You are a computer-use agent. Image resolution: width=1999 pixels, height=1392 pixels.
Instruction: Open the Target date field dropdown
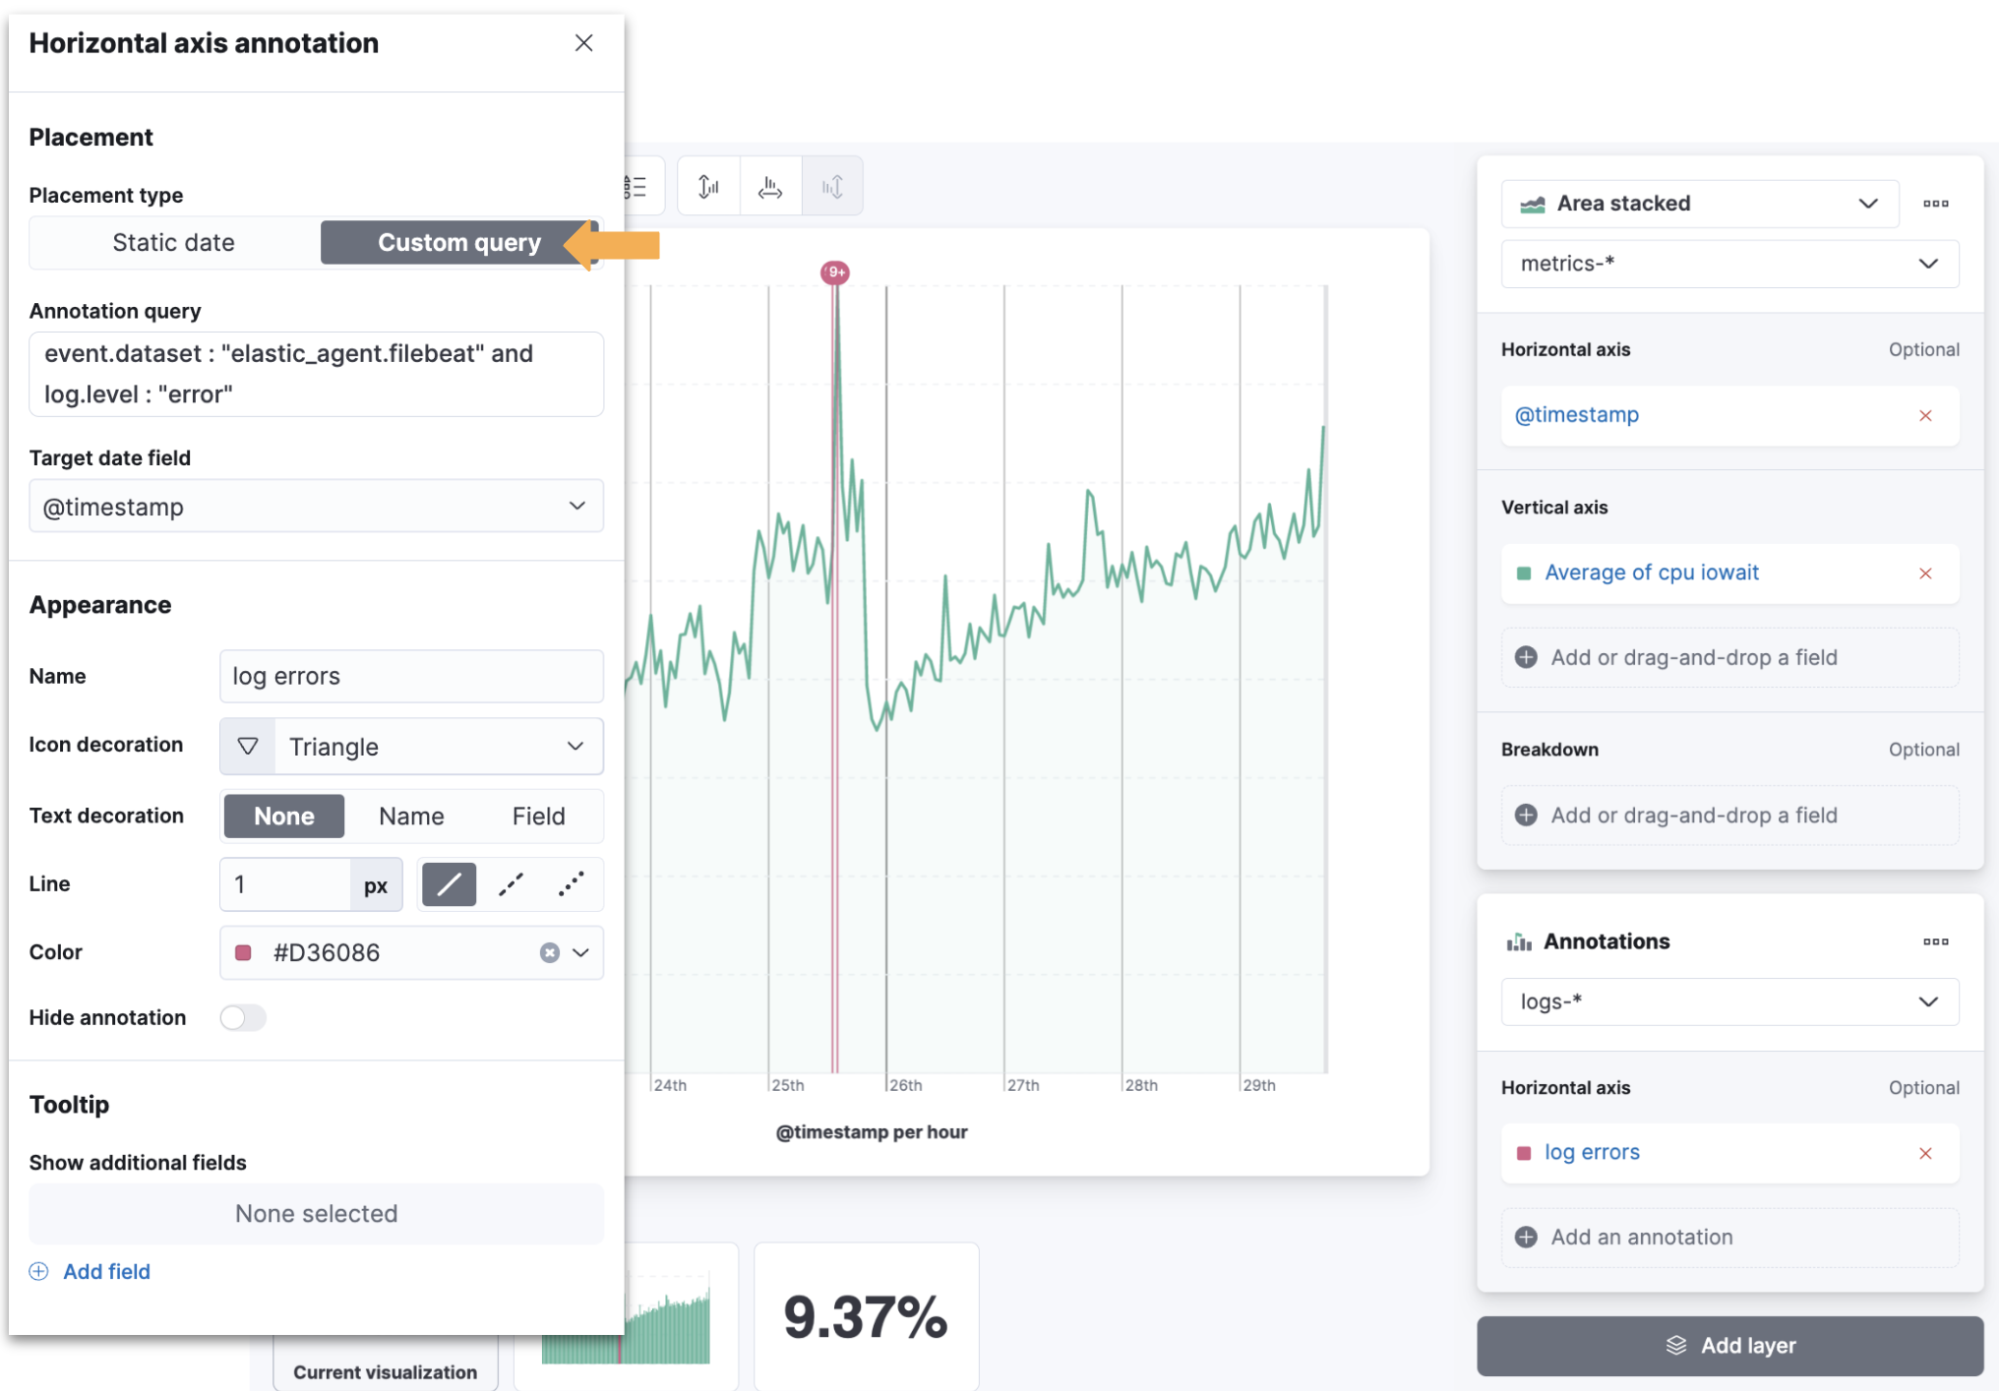pos(316,506)
